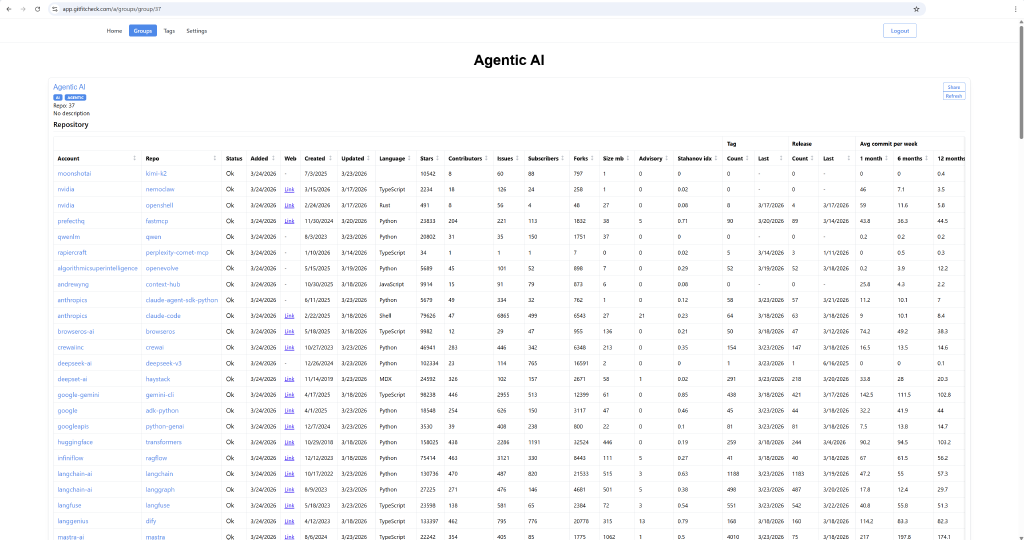Screen dimensions: 1024x540
Task: Open the haystack repo link
Action: (158, 379)
